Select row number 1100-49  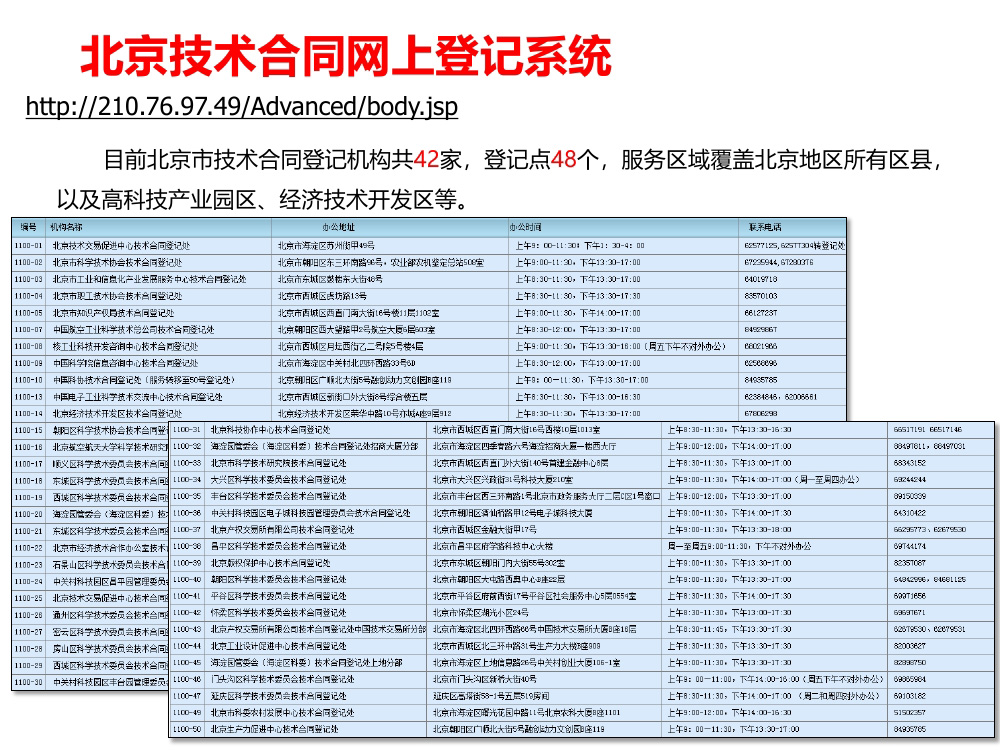(187, 713)
